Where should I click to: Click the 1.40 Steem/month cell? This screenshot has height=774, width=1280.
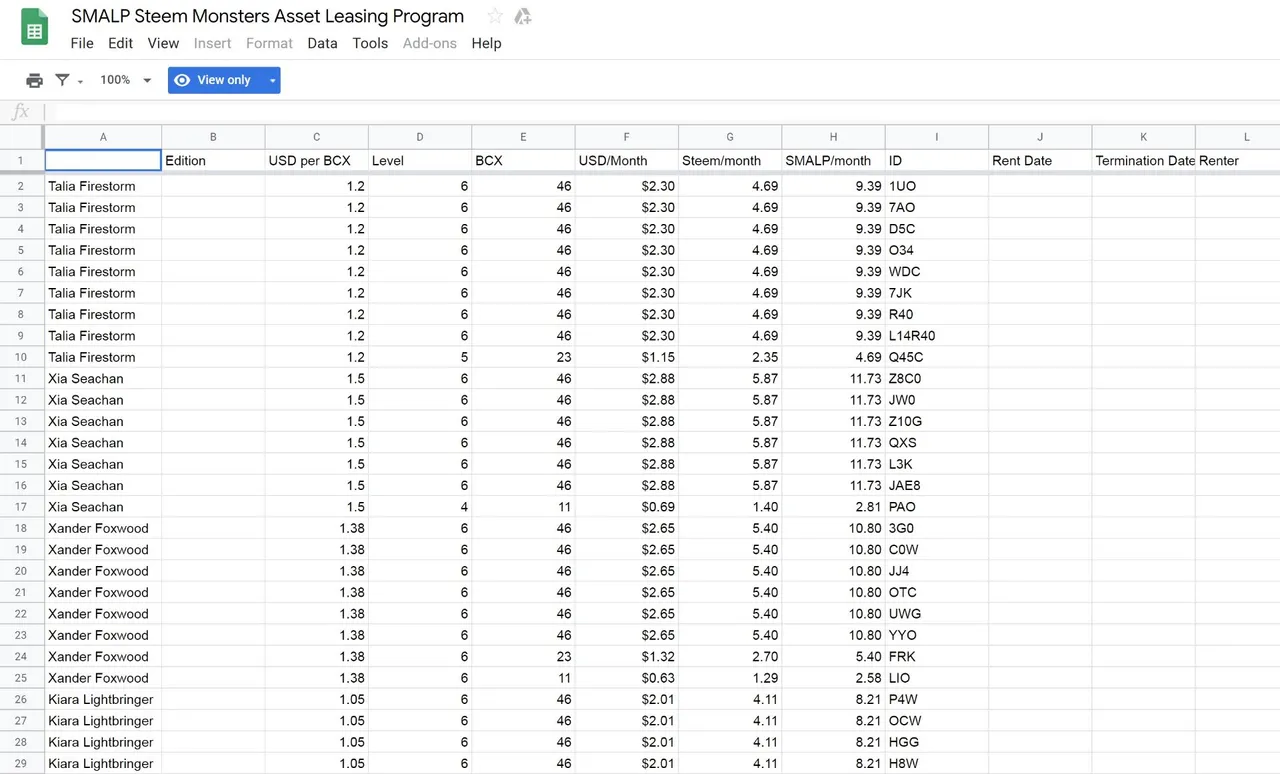[x=730, y=507]
